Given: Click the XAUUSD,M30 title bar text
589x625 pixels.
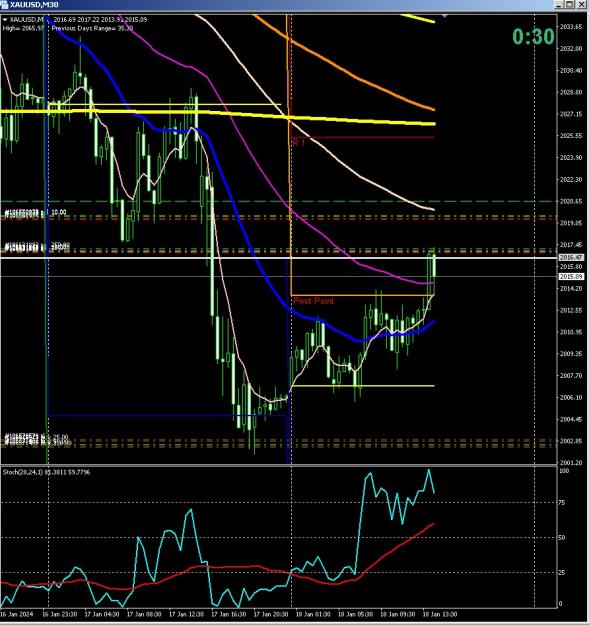Looking at the screenshot, I should click(35, 4).
